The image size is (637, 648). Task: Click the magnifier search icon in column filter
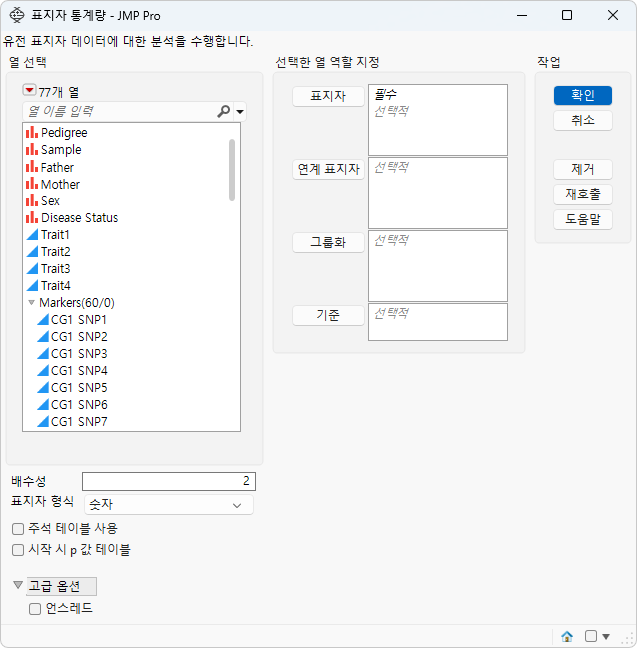point(224,111)
